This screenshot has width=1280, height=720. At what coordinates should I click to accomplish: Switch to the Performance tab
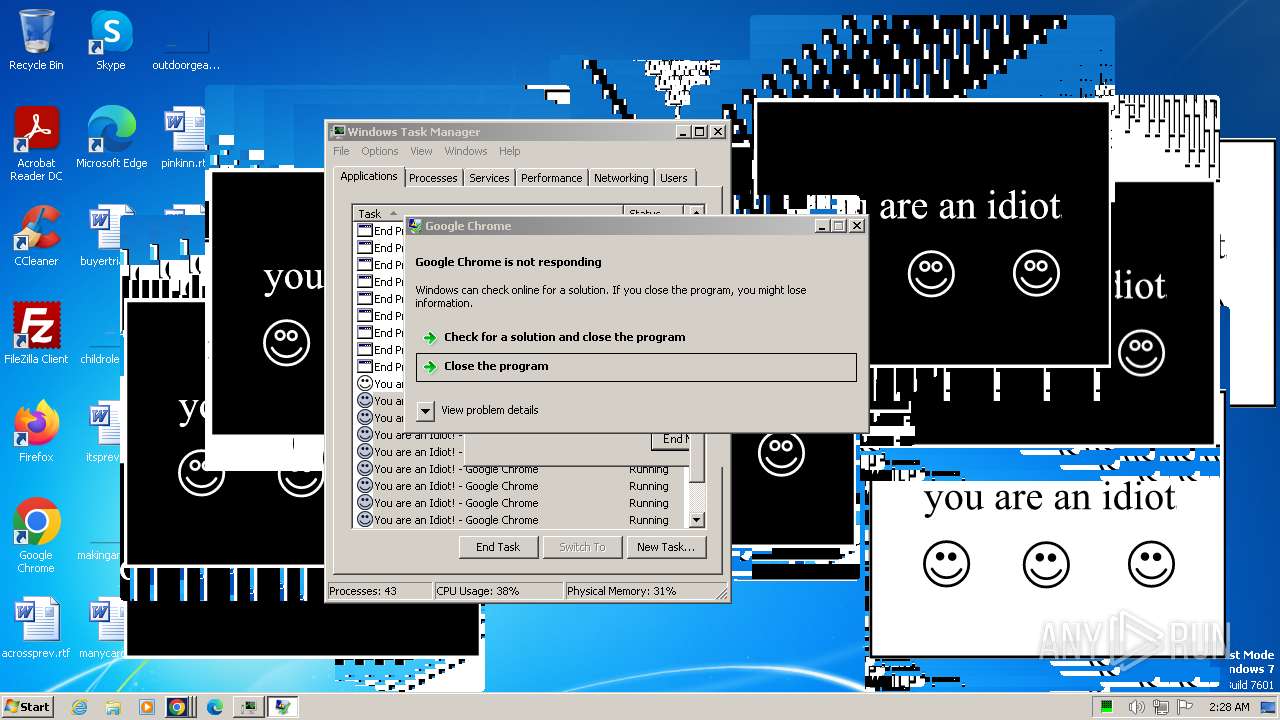[551, 178]
